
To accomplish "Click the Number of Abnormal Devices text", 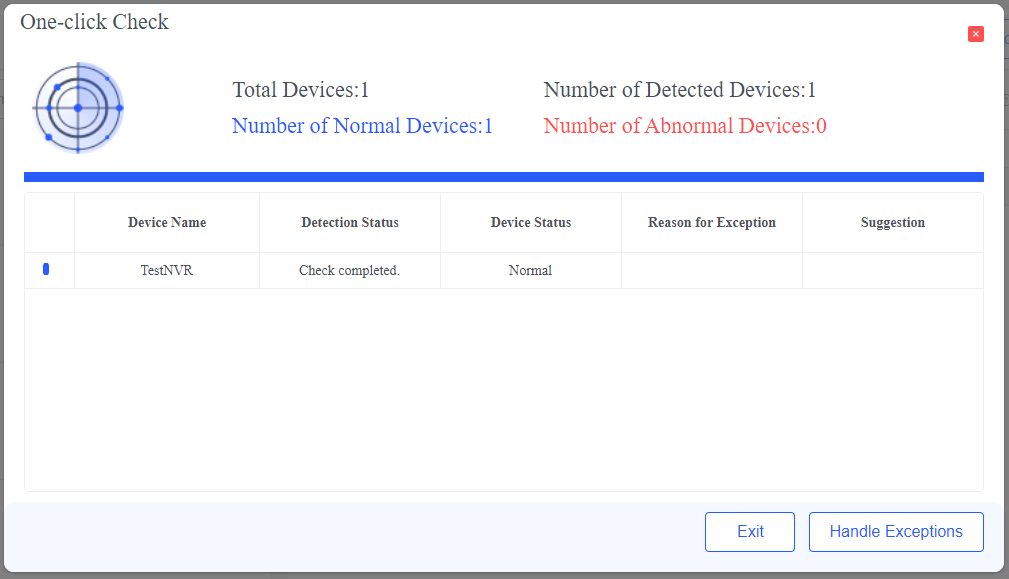I will [685, 126].
